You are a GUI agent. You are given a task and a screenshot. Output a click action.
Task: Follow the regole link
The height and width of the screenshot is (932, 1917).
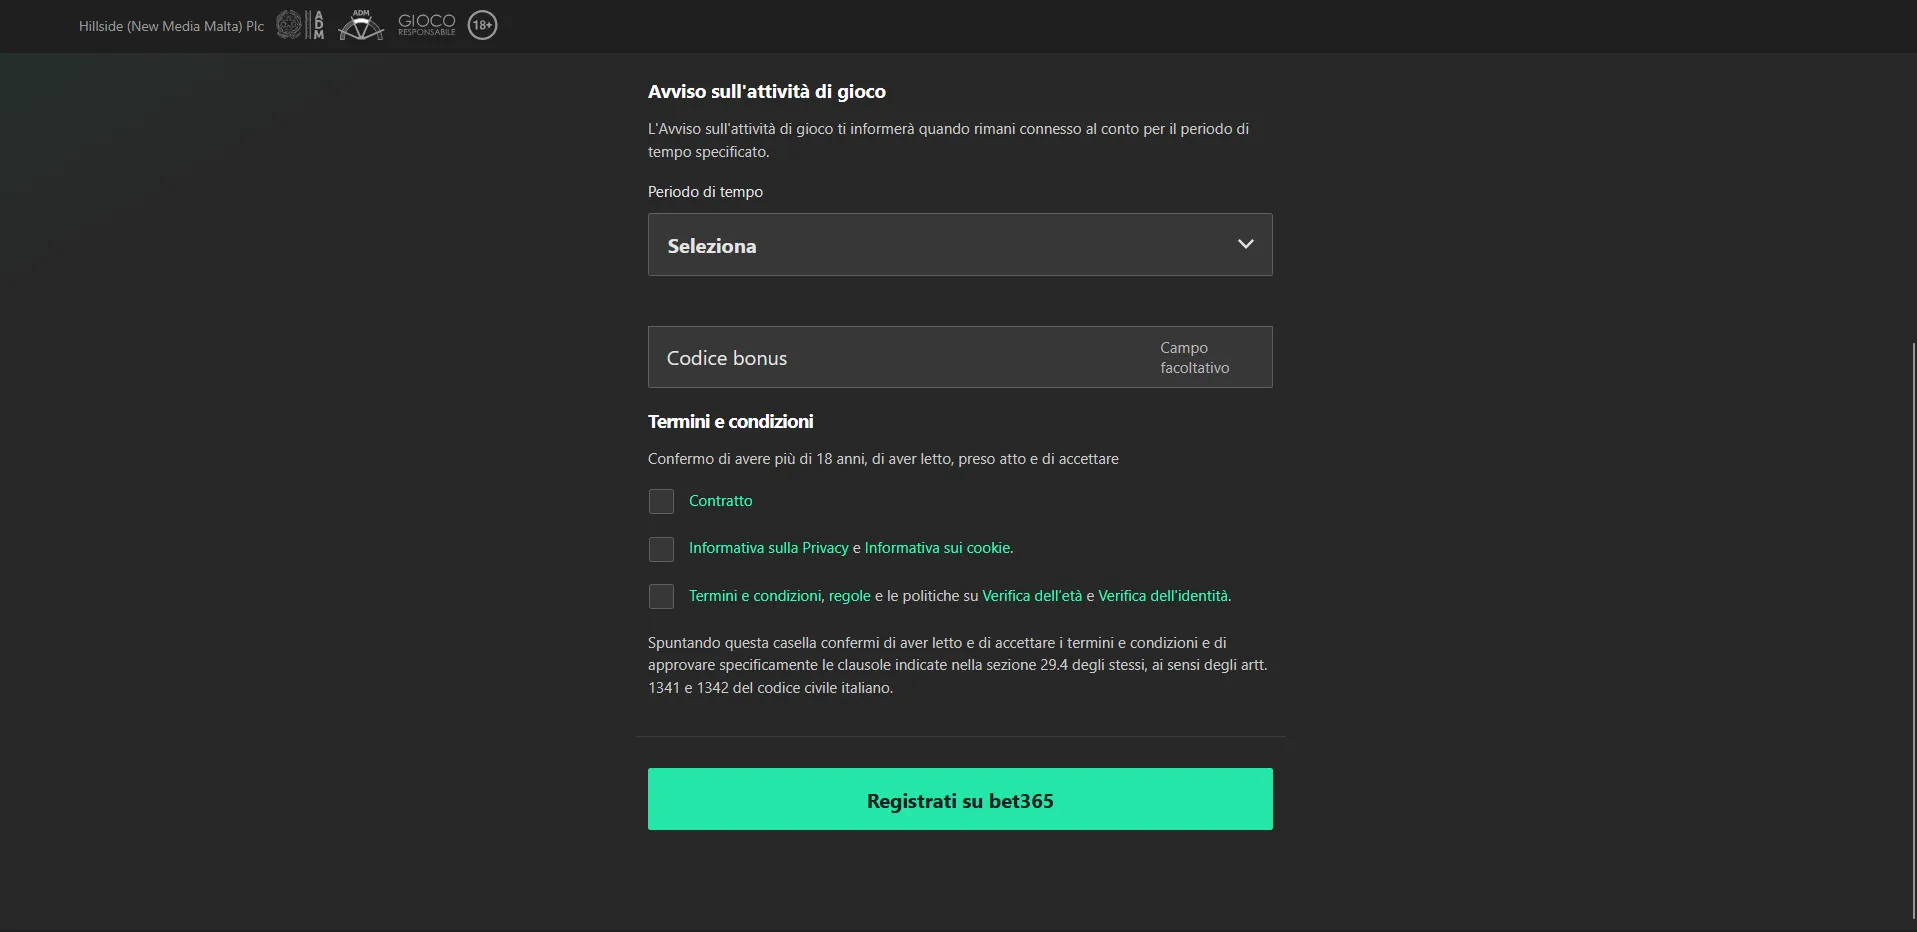click(x=850, y=596)
